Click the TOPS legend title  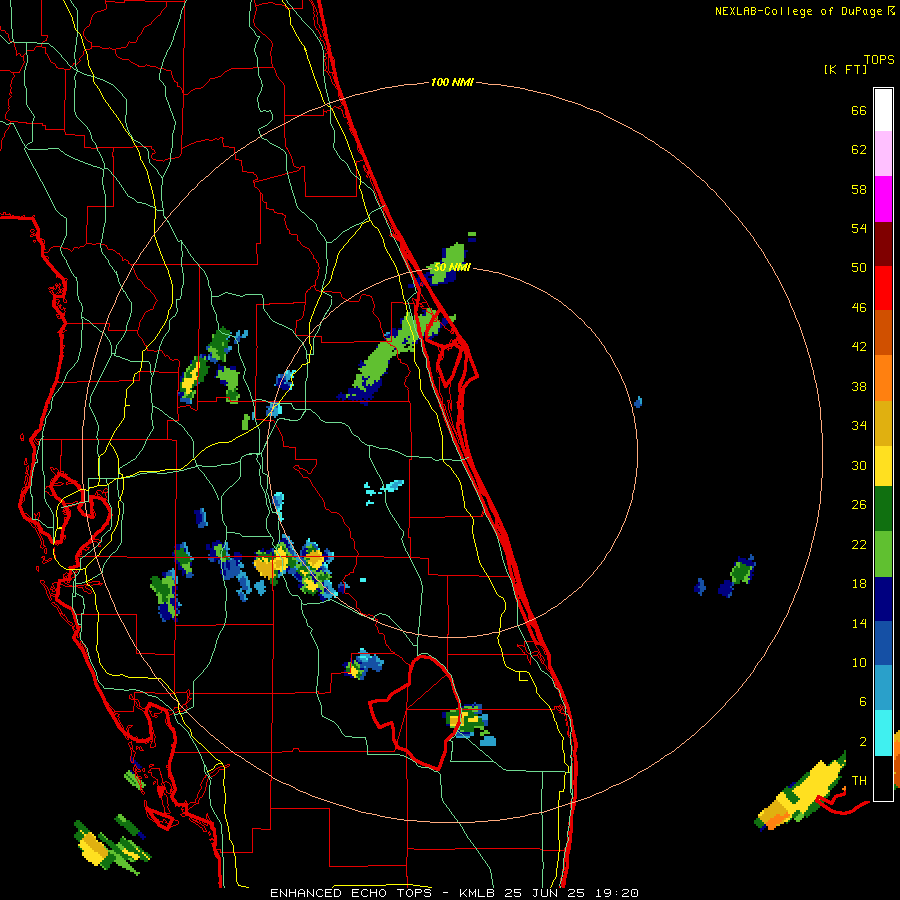[879, 60]
